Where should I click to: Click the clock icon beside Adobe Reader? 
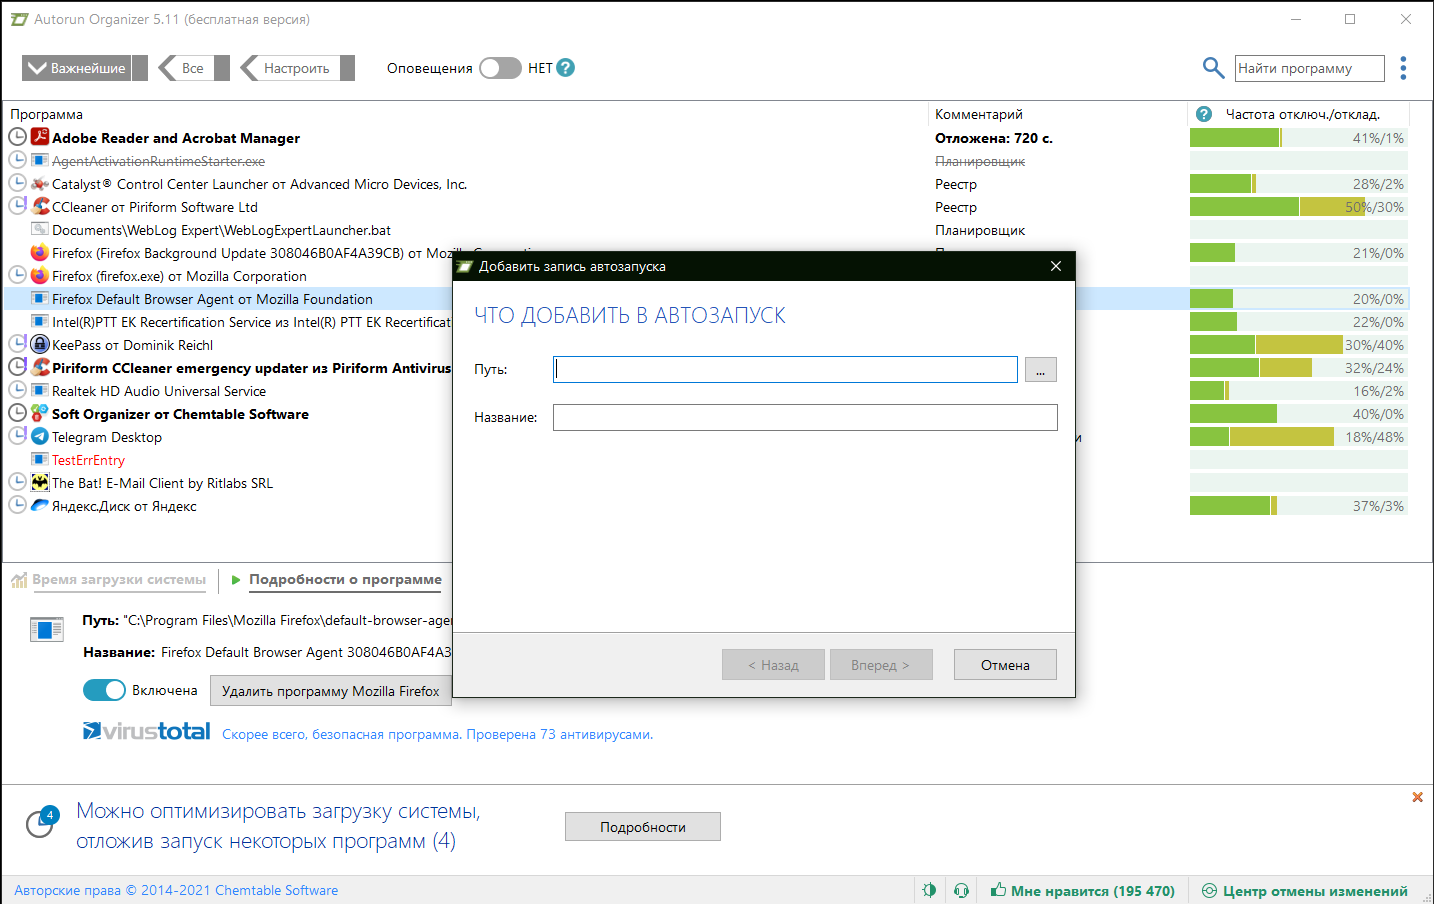pyautogui.click(x=18, y=137)
